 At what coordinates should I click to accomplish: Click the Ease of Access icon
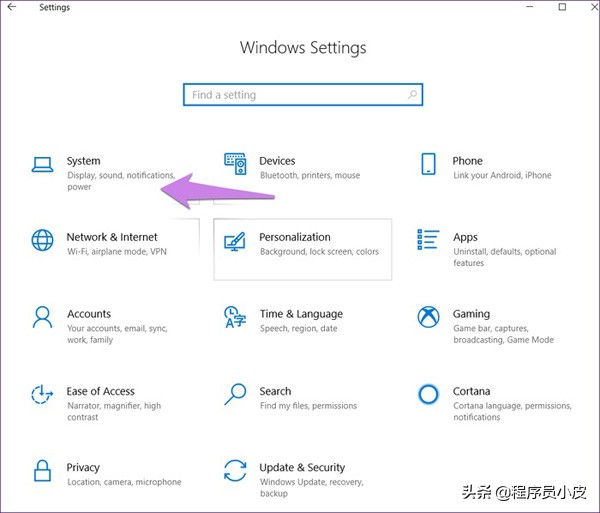[42, 394]
